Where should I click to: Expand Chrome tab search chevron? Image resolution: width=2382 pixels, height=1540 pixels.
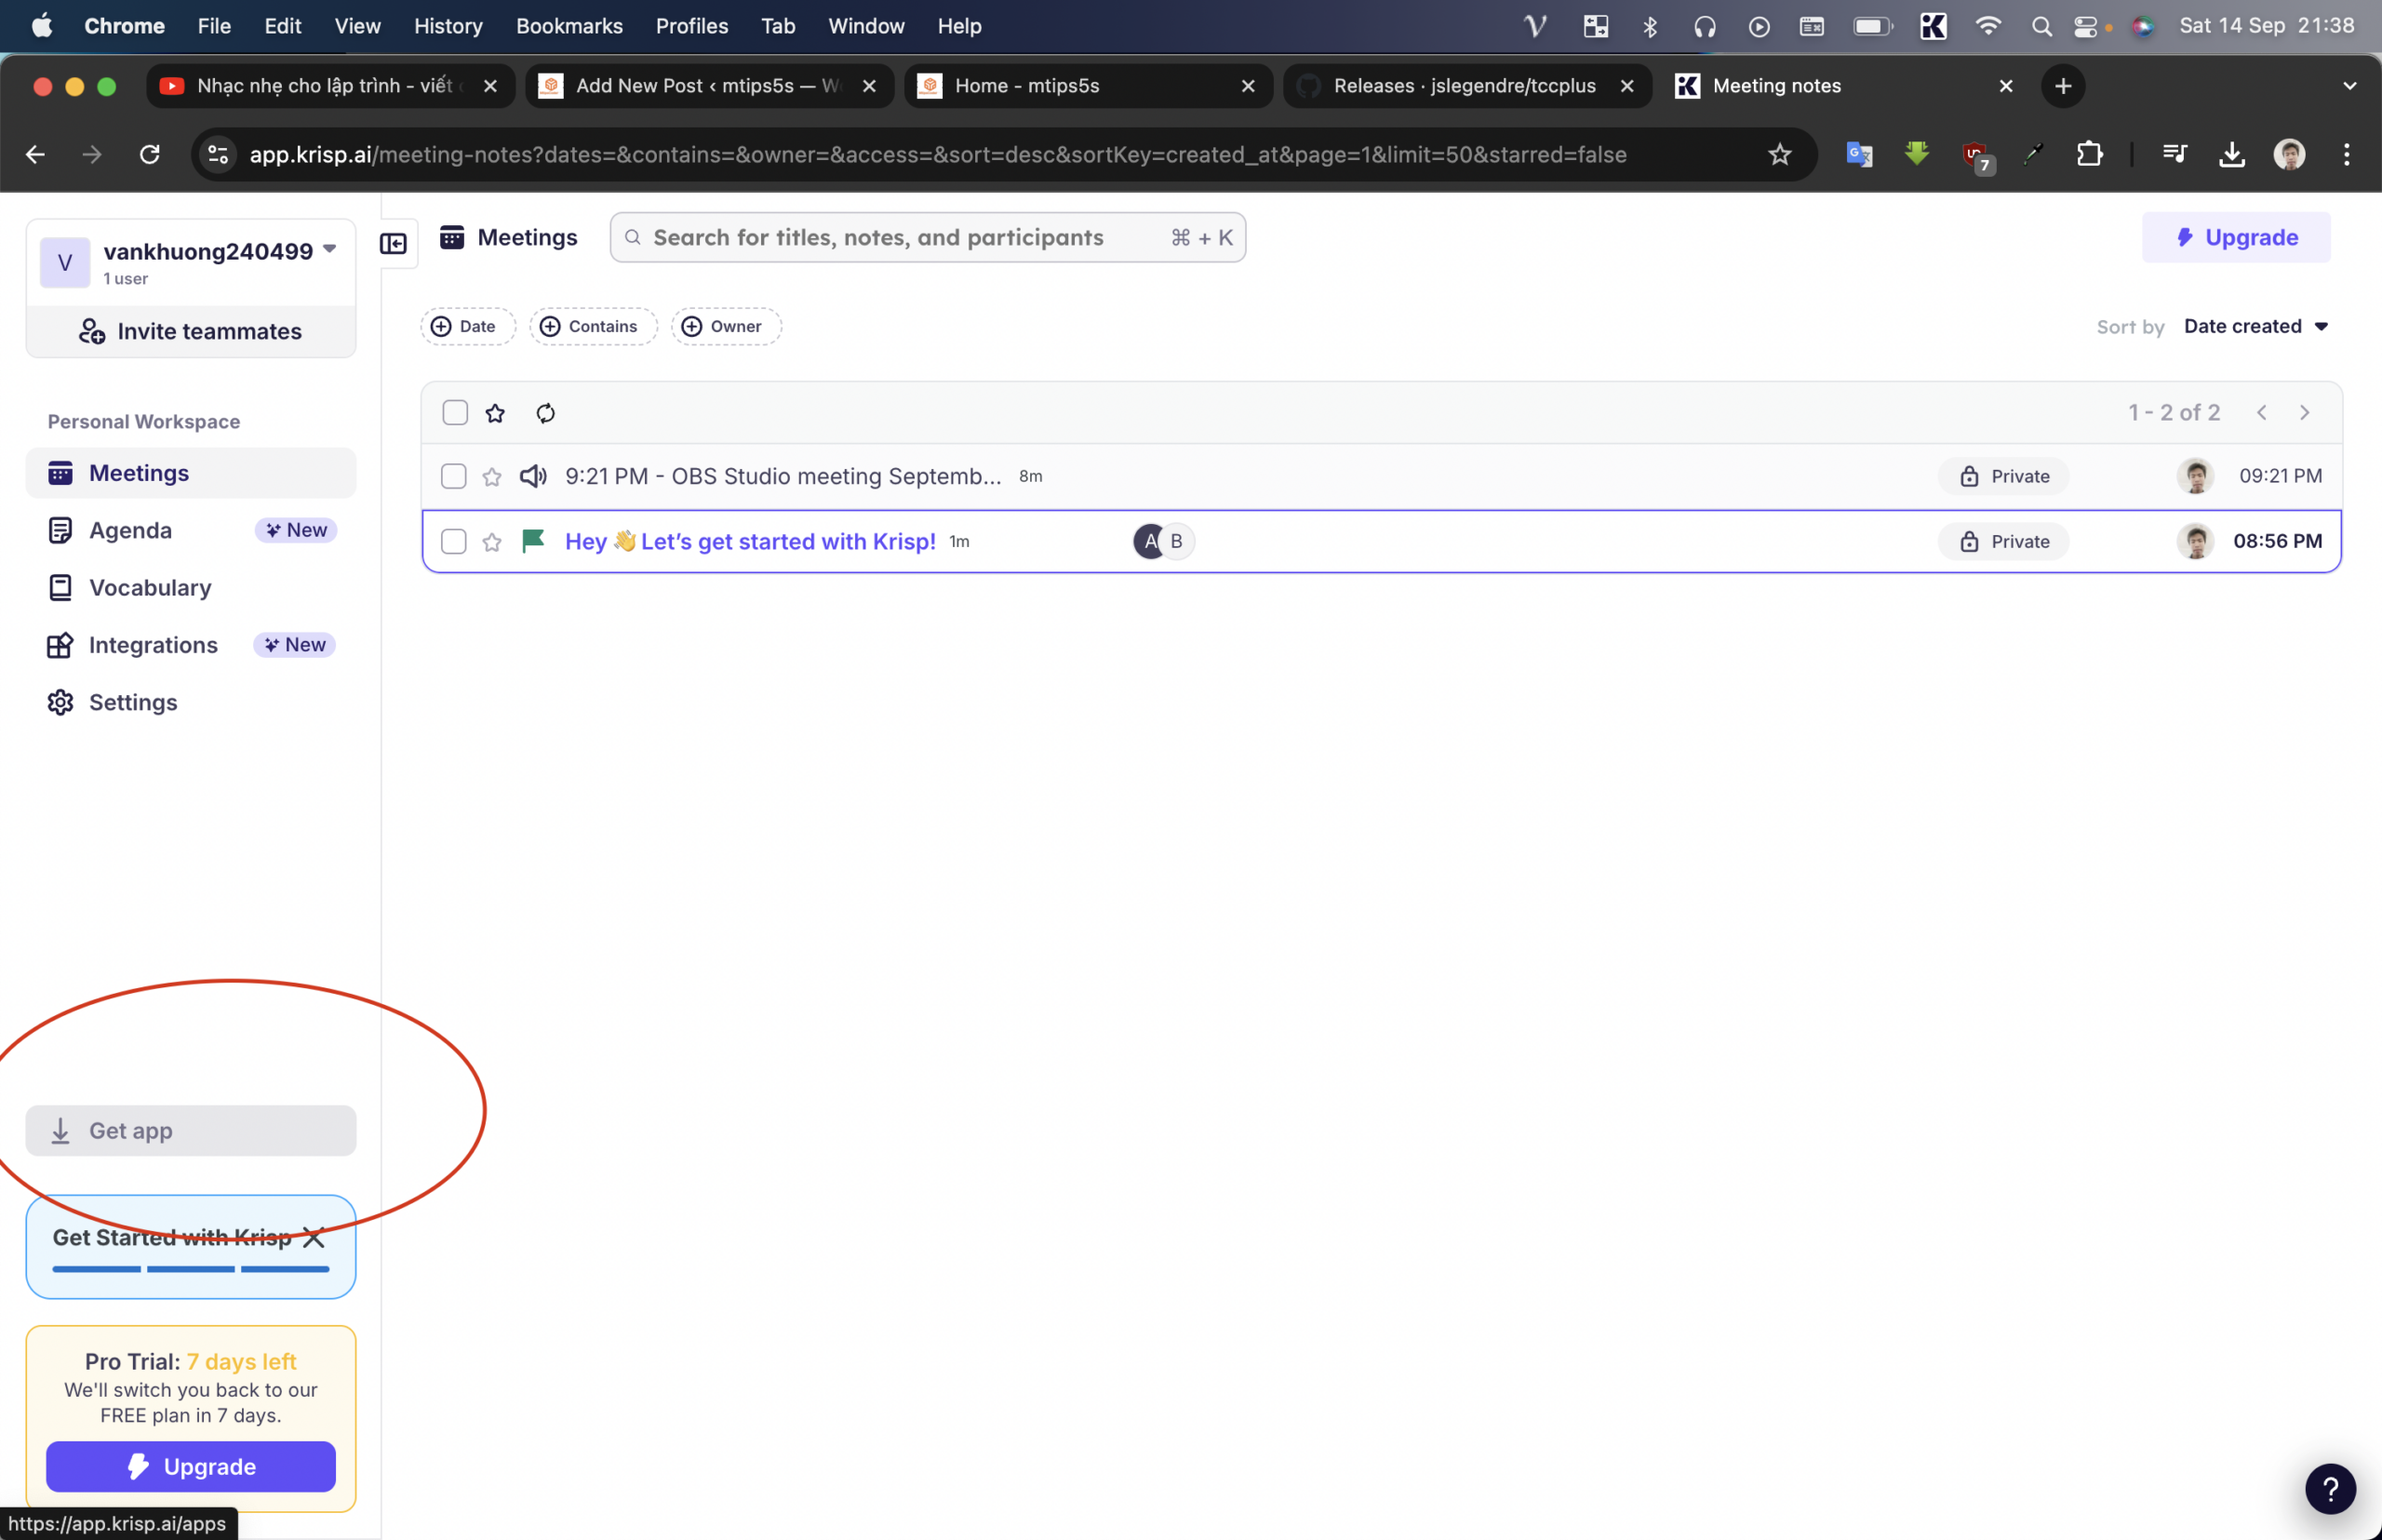pos(2349,86)
